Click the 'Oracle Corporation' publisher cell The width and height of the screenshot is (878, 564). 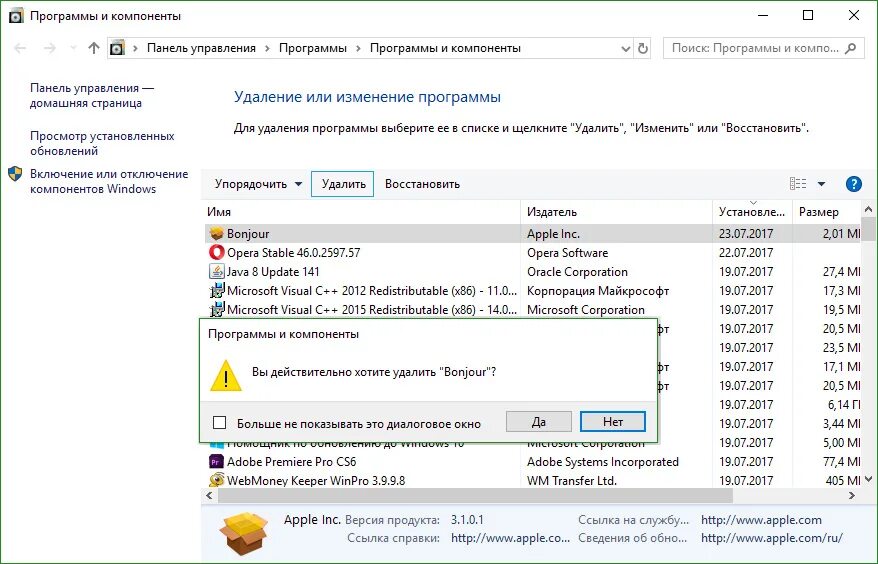(577, 272)
